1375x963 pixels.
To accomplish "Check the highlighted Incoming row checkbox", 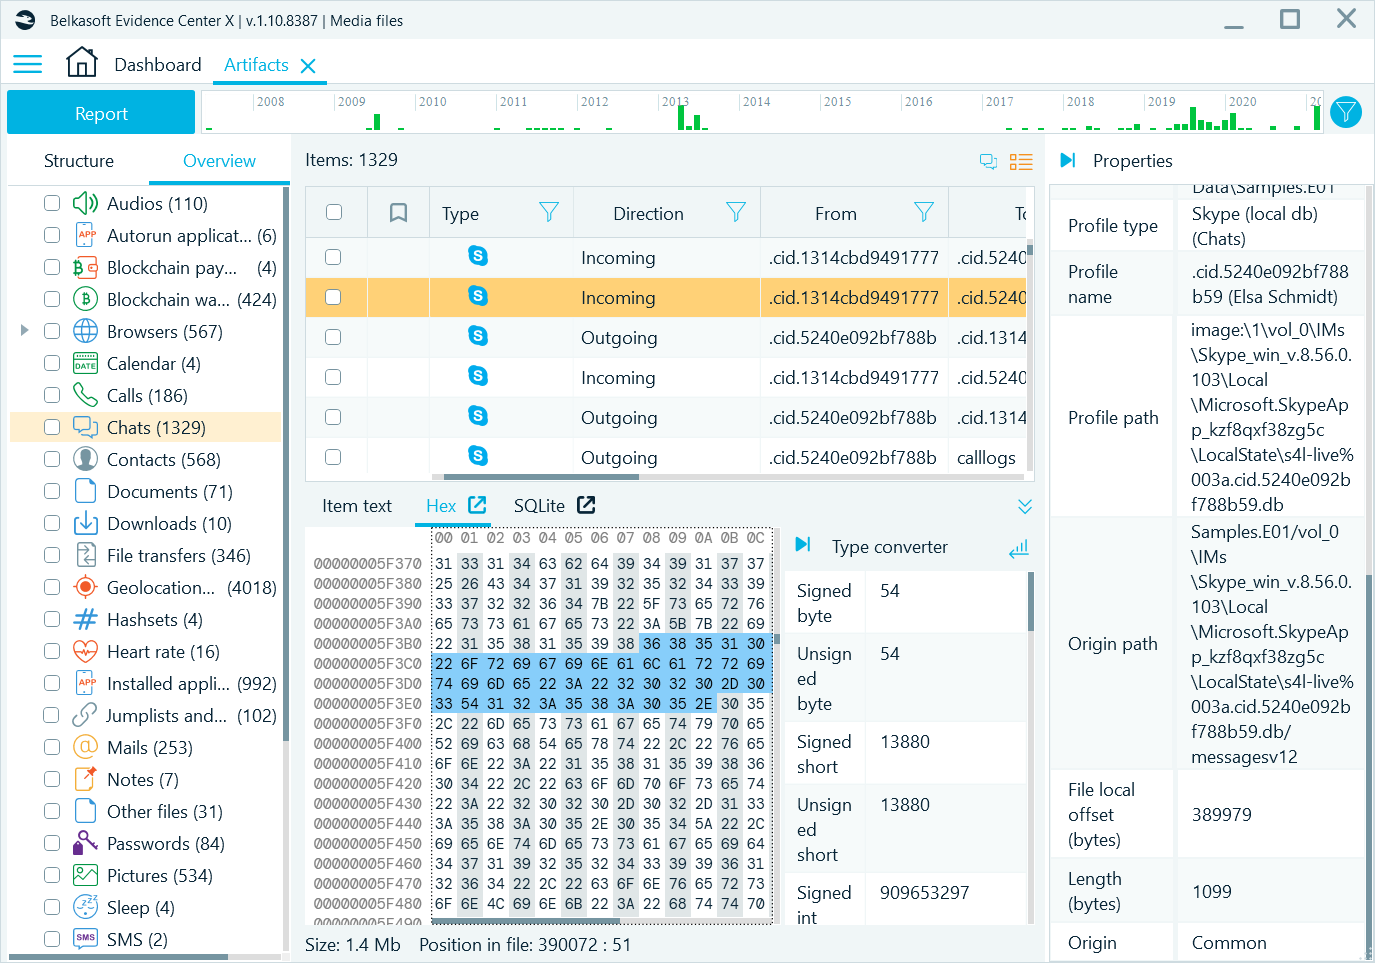I will pyautogui.click(x=334, y=297).
